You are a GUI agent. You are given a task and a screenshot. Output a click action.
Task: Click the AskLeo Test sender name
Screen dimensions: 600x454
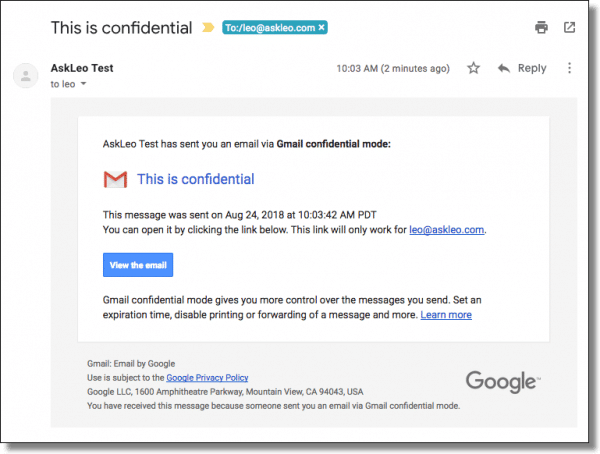click(82, 68)
